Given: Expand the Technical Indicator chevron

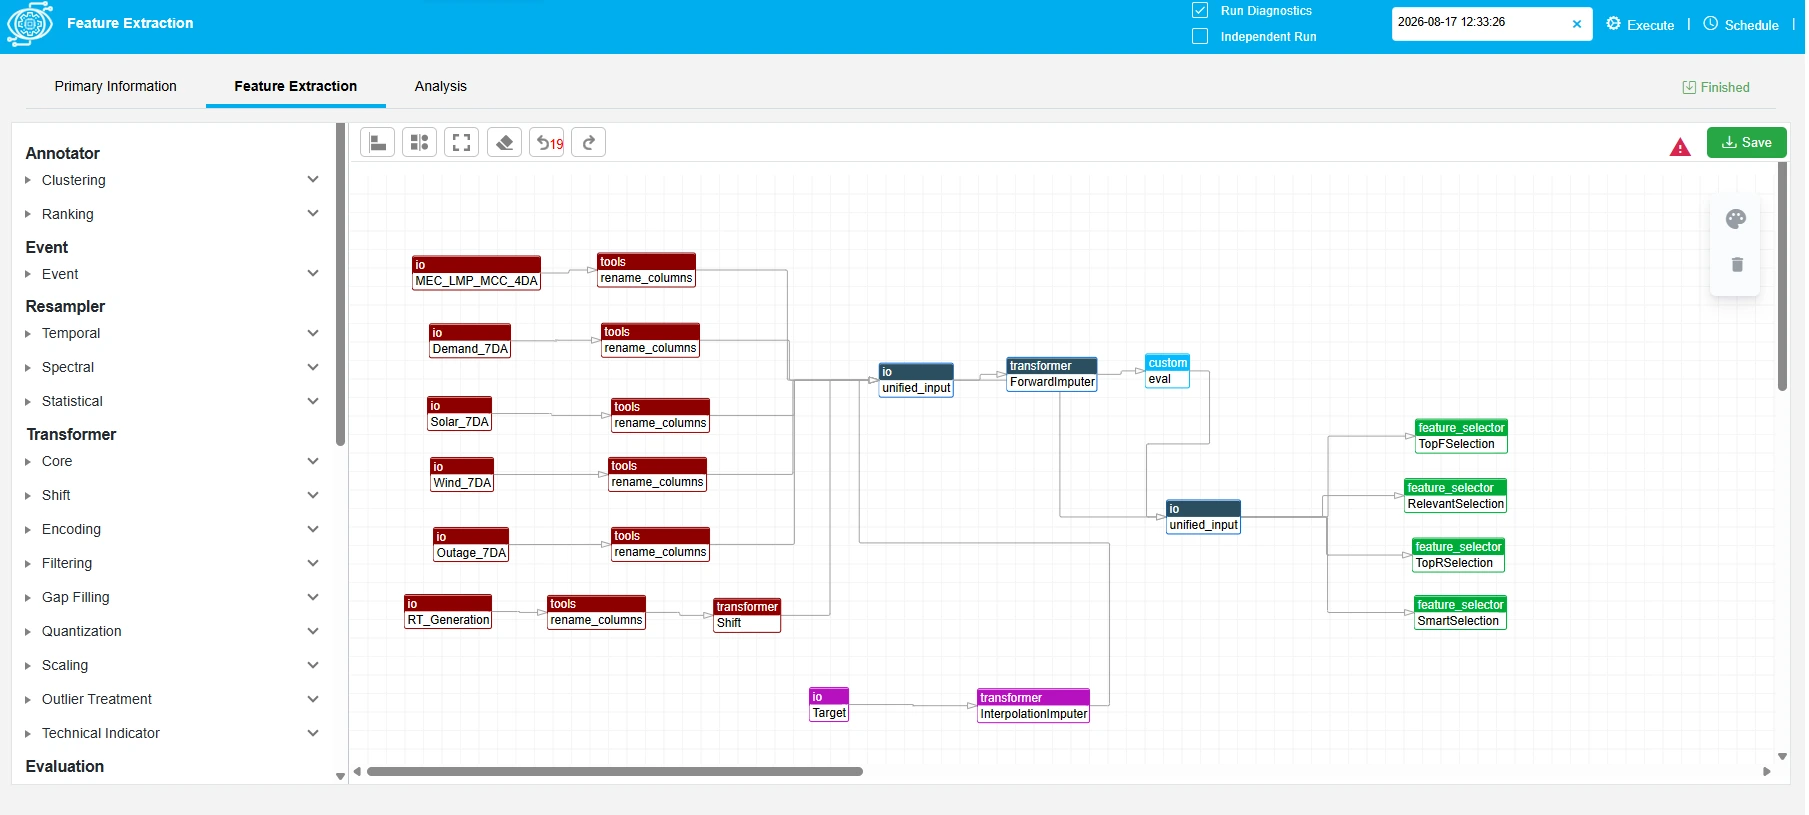Looking at the screenshot, I should [x=313, y=733].
